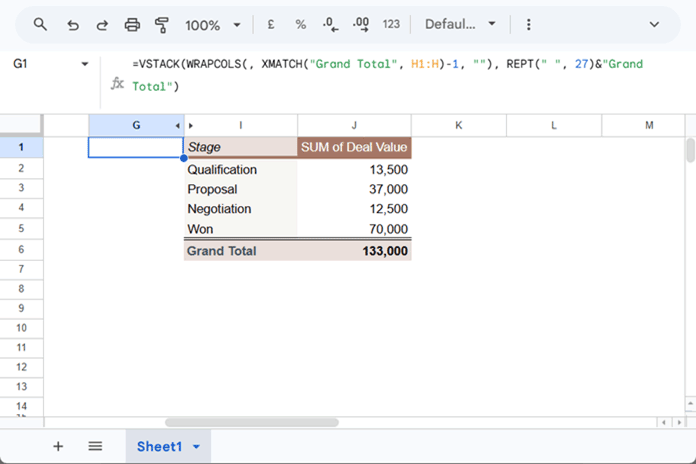Select row 2 header
The image size is (696, 464).
(21, 168)
